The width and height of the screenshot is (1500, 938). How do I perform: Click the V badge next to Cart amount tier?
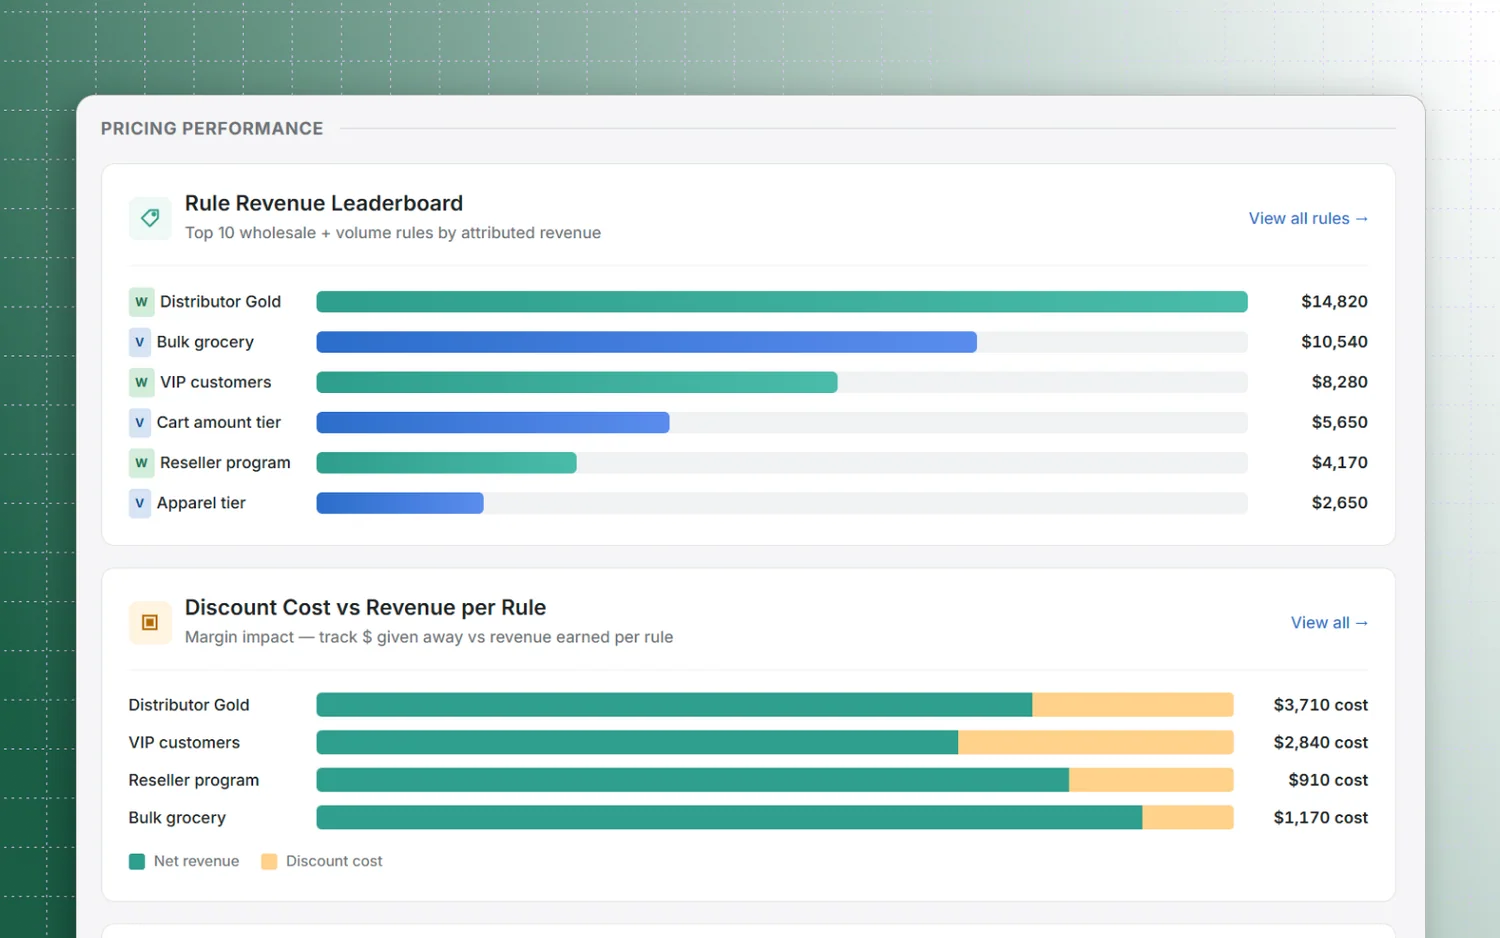[140, 422]
